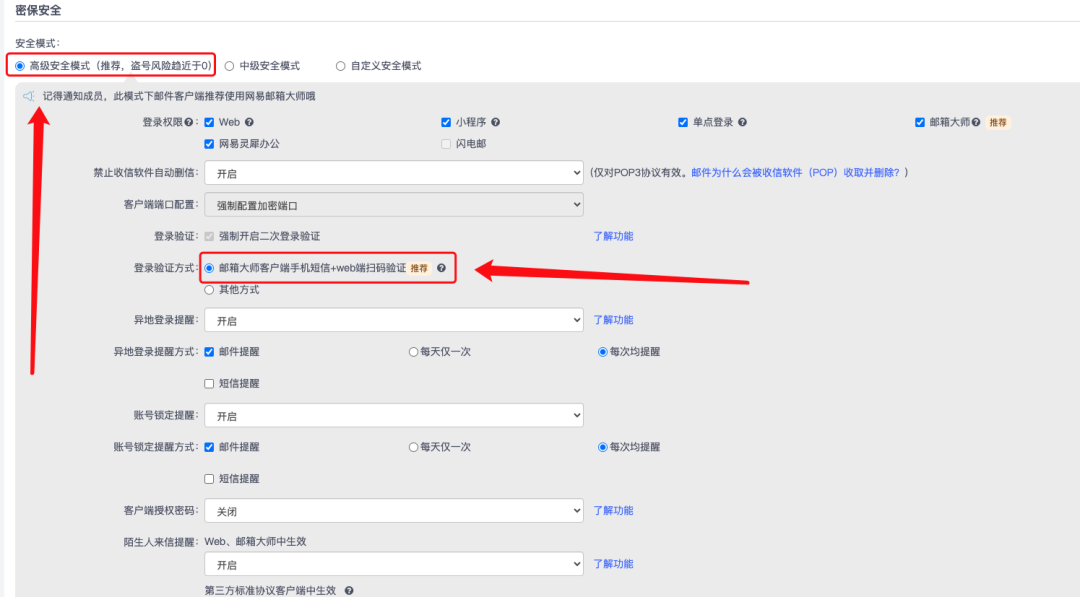Click the 强制开启二次登录验证 checkbox

[209, 236]
